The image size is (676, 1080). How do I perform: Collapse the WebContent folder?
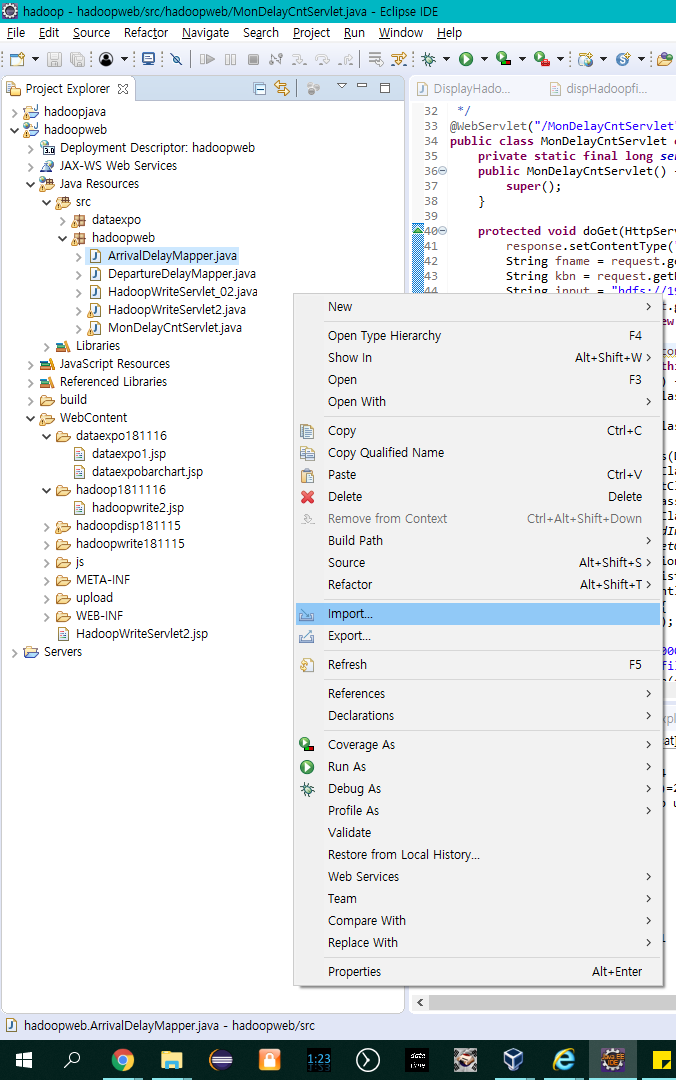click(30, 418)
